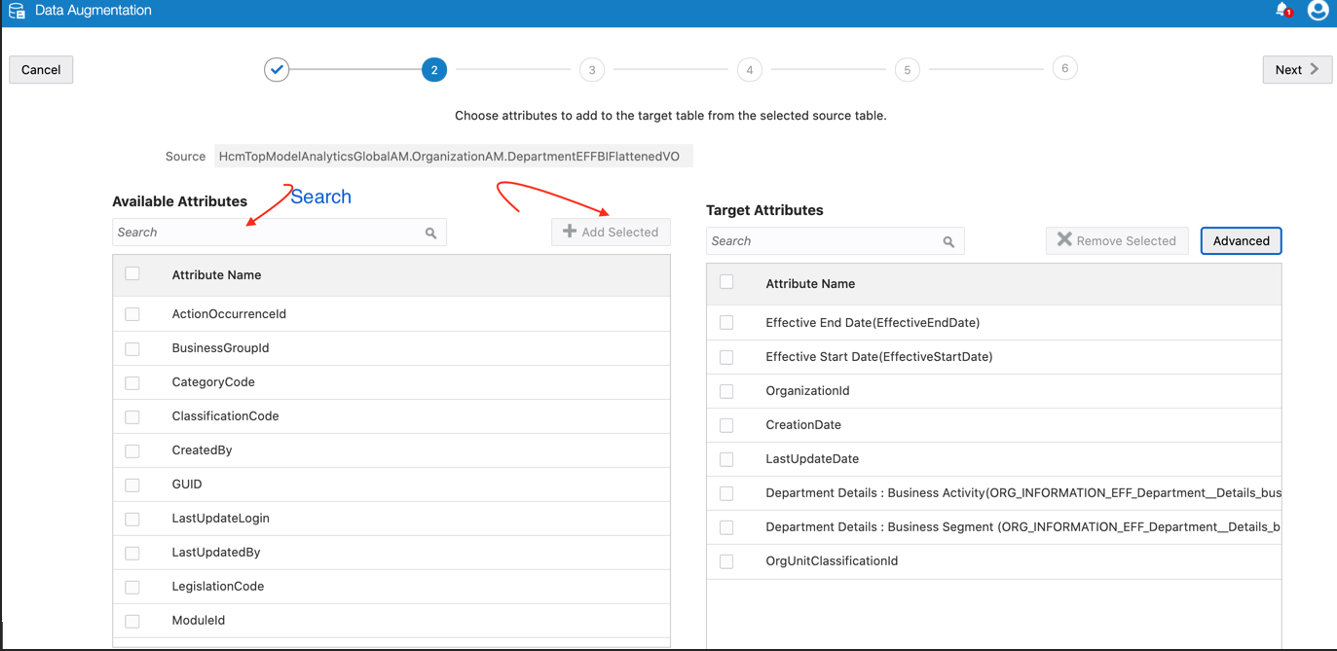Tick the OrganizationId target attribute checkbox
Screen dimensions: 1337x651
727,391
